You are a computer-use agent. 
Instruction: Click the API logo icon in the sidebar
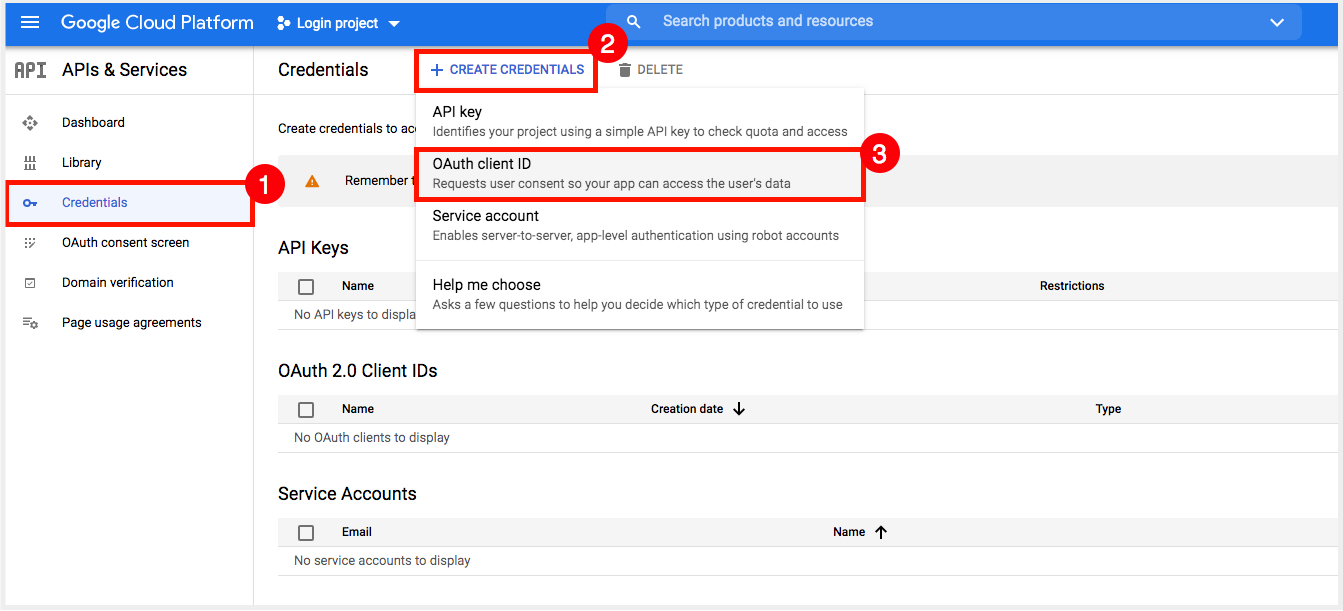(x=30, y=70)
